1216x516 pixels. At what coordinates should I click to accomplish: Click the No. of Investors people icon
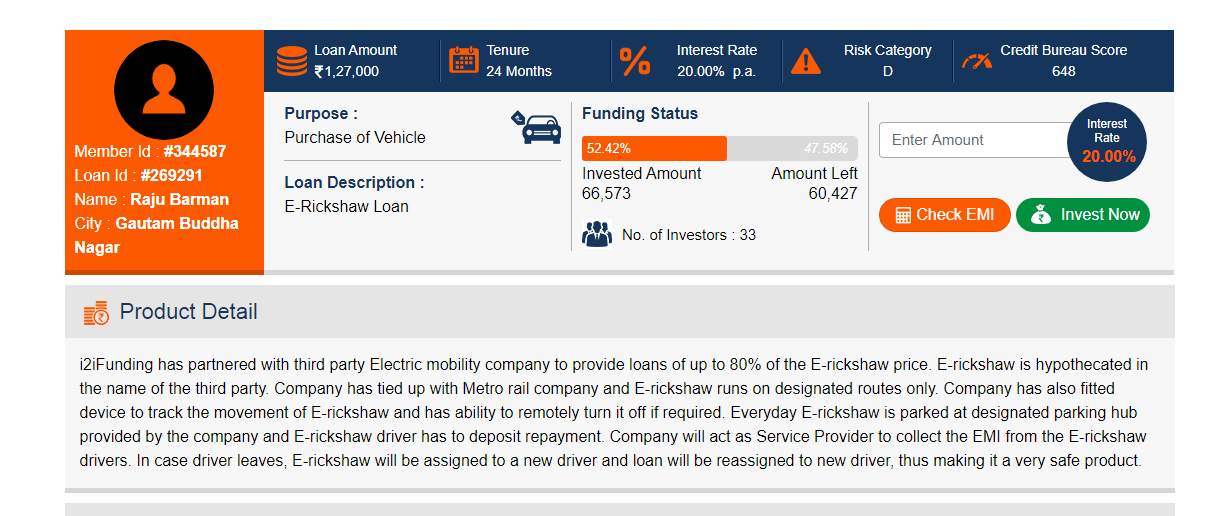pos(597,235)
